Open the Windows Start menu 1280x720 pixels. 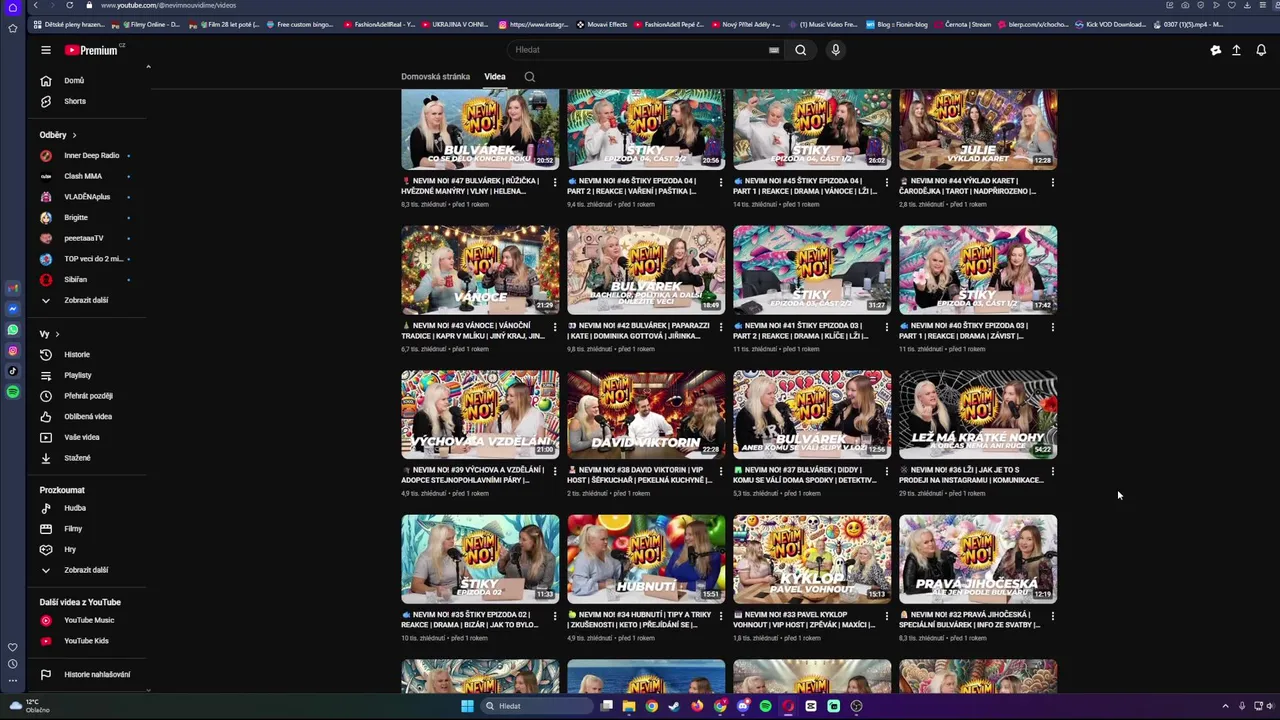pos(467,706)
